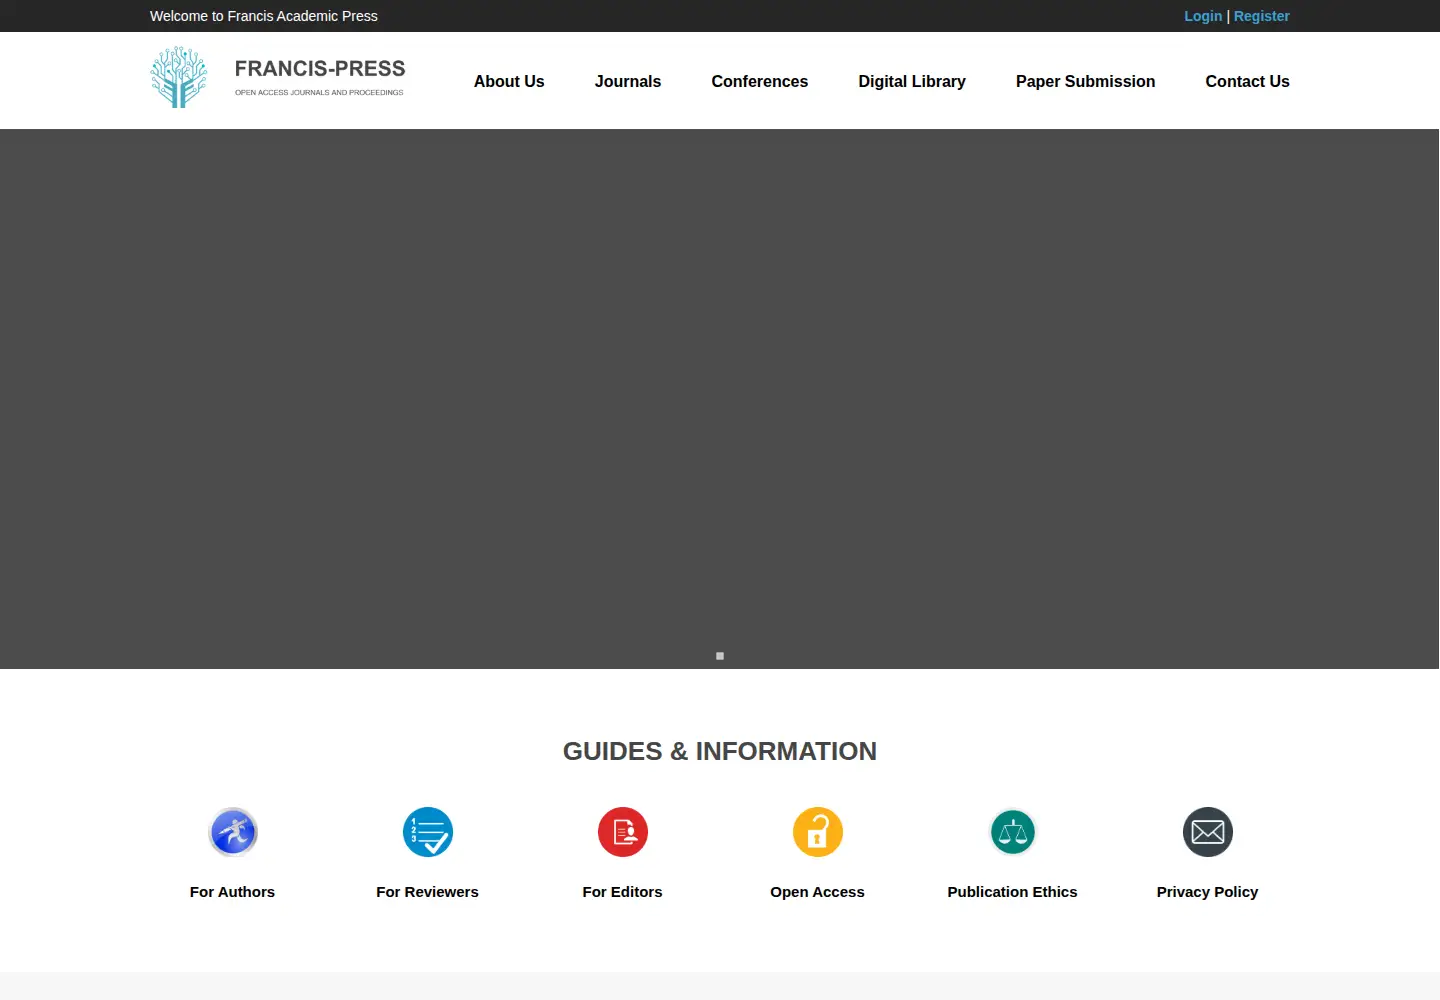Image resolution: width=1440 pixels, height=1000 pixels.
Task: Open the For Authors text link
Action: point(232,892)
